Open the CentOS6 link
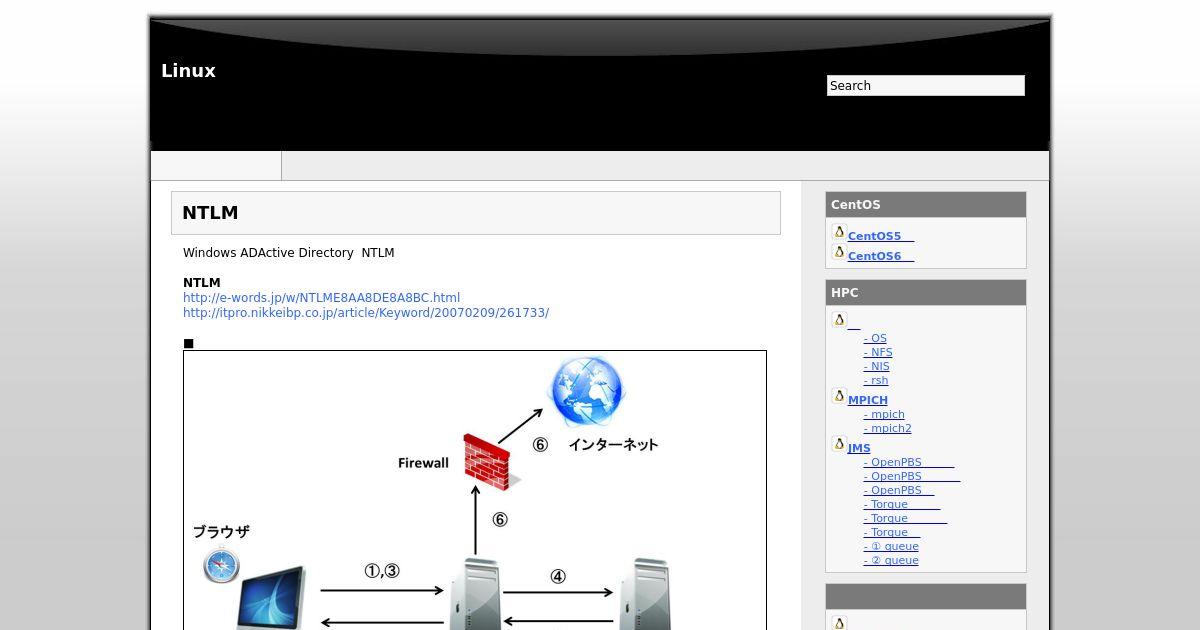 pyautogui.click(x=880, y=257)
